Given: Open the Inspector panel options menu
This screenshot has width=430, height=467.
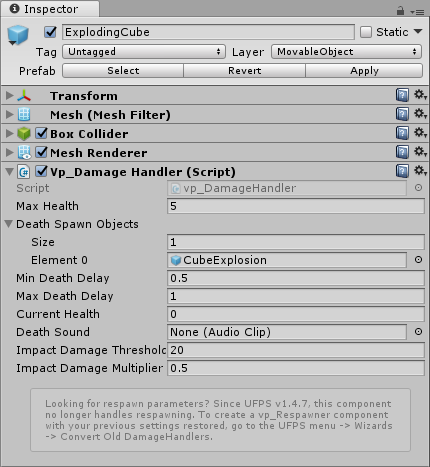Looking at the screenshot, I should (417, 12).
